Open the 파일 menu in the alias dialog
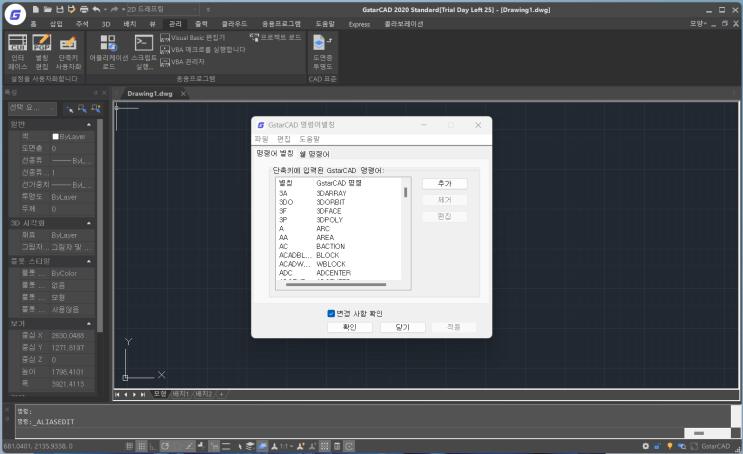 [x=261, y=139]
